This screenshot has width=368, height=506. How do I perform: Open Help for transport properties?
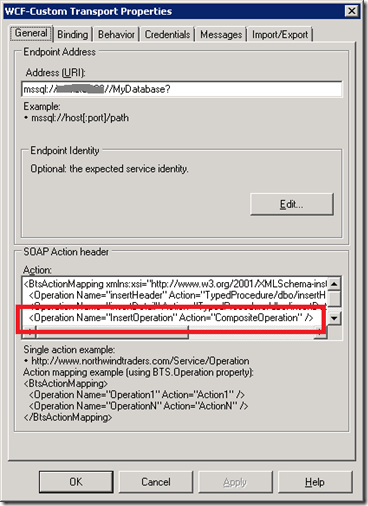point(315,482)
